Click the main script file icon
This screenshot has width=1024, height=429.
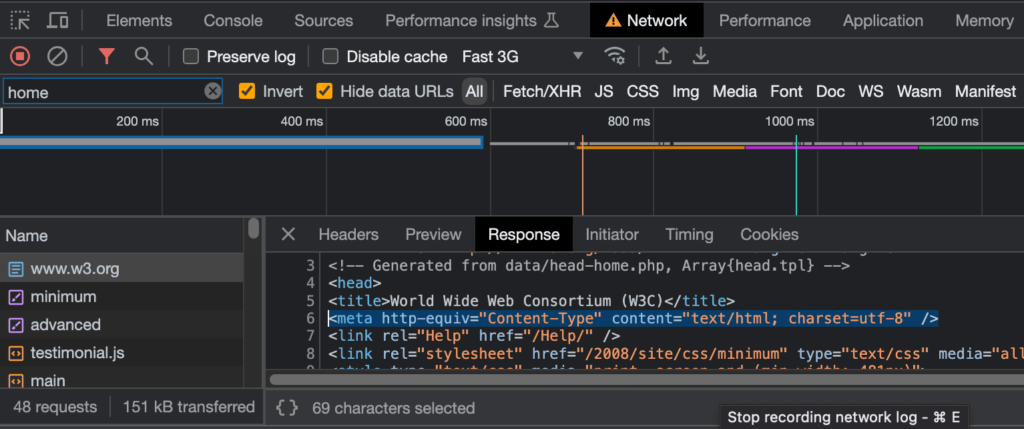click(x=16, y=380)
